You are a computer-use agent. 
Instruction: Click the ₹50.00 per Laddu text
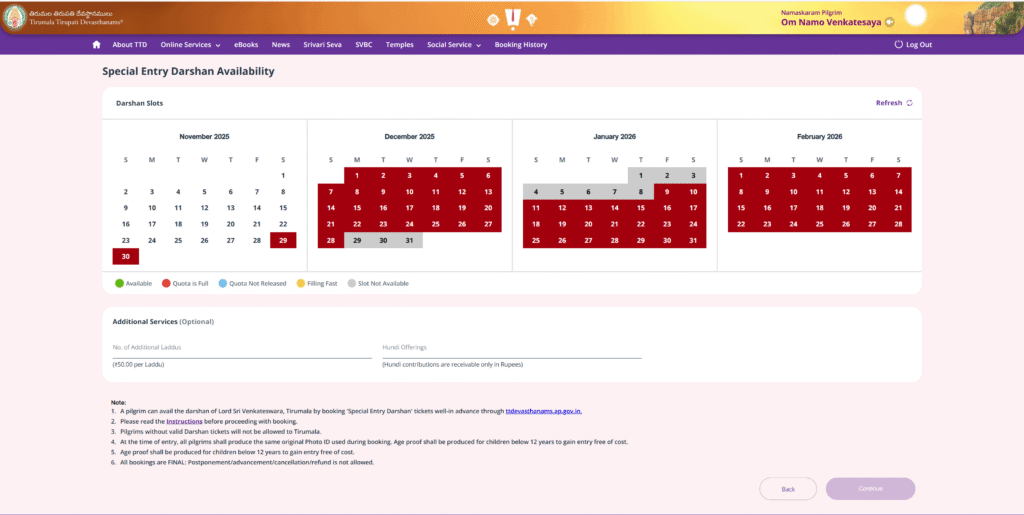[x=138, y=365]
